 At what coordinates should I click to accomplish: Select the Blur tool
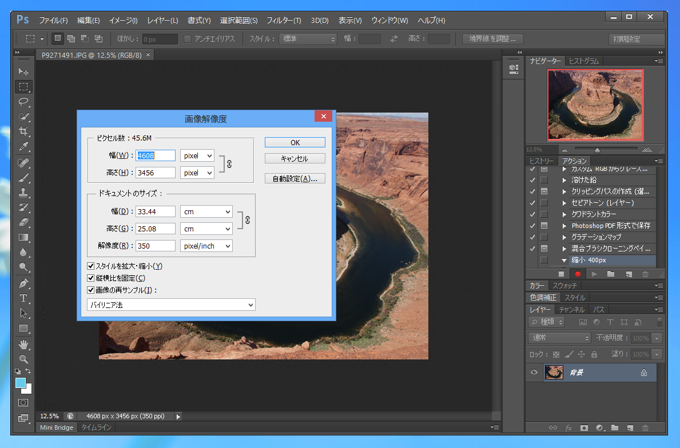(x=23, y=252)
